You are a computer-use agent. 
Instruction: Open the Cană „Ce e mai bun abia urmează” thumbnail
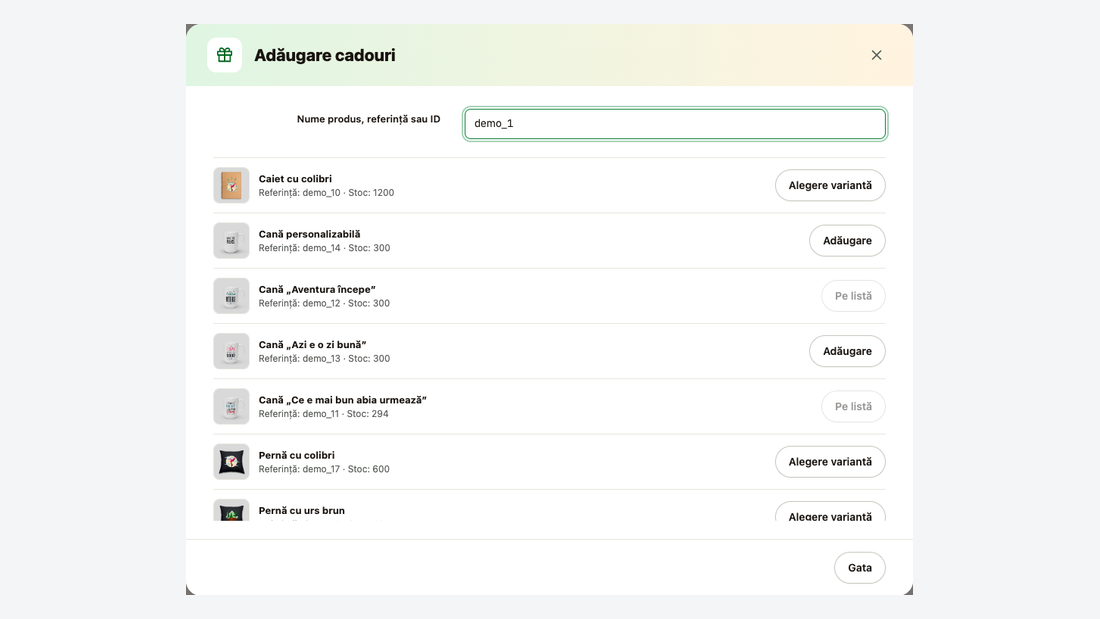click(x=232, y=406)
